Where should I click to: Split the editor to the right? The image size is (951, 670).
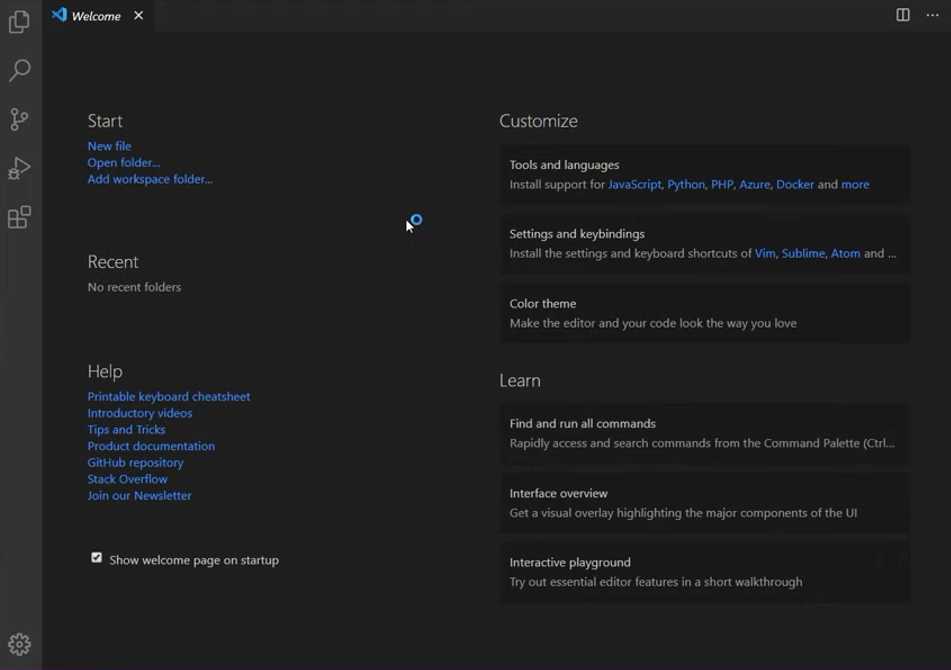902,15
